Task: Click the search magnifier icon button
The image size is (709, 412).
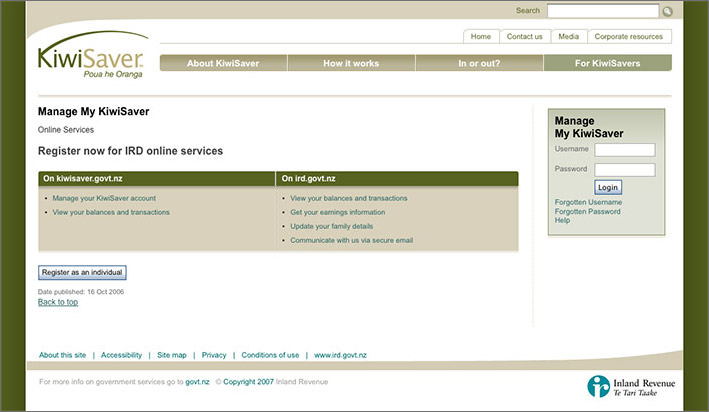Action: click(667, 11)
